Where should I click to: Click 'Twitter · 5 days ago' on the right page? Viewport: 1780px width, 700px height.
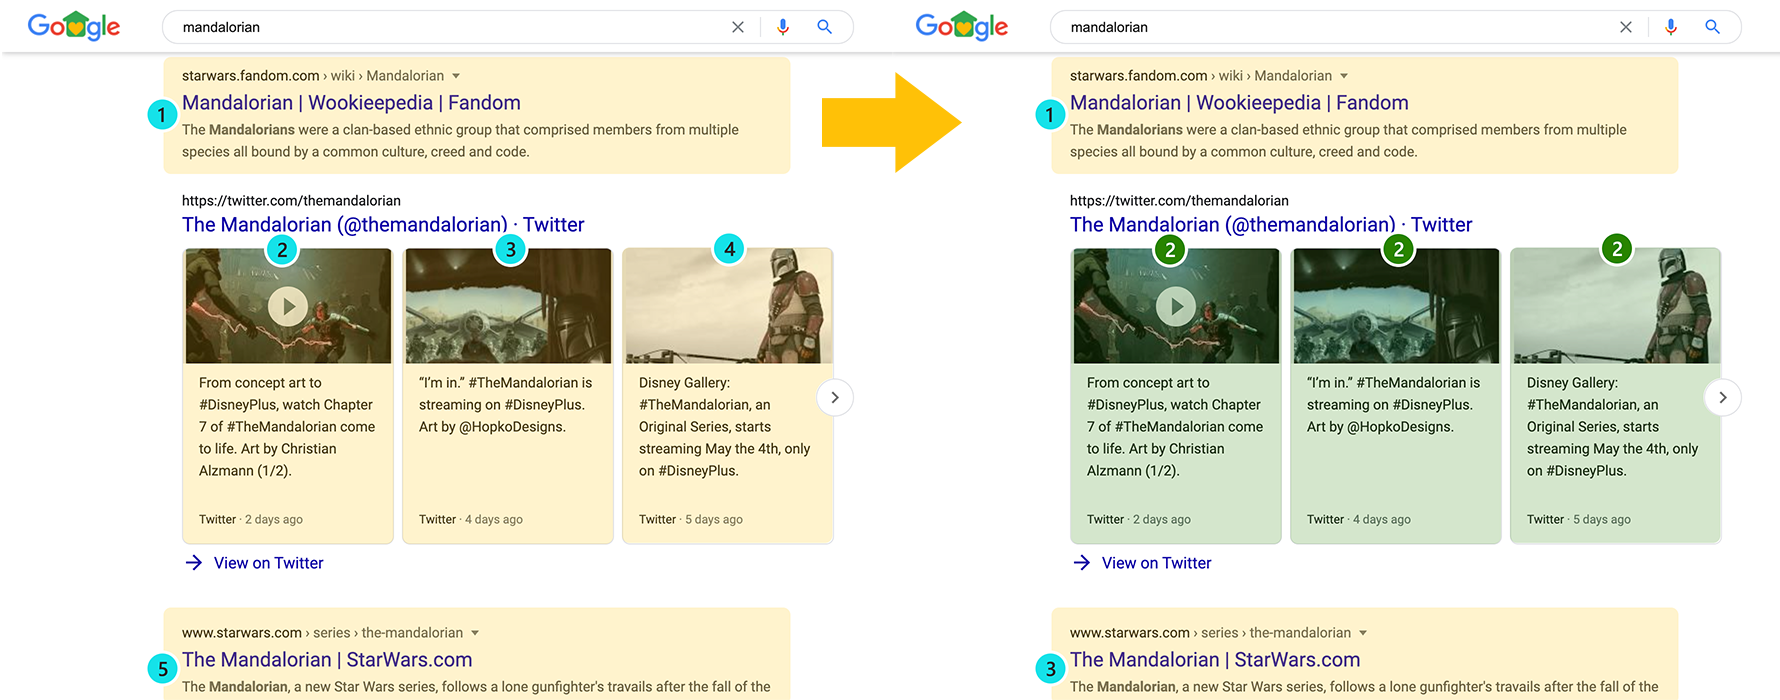1579,520
